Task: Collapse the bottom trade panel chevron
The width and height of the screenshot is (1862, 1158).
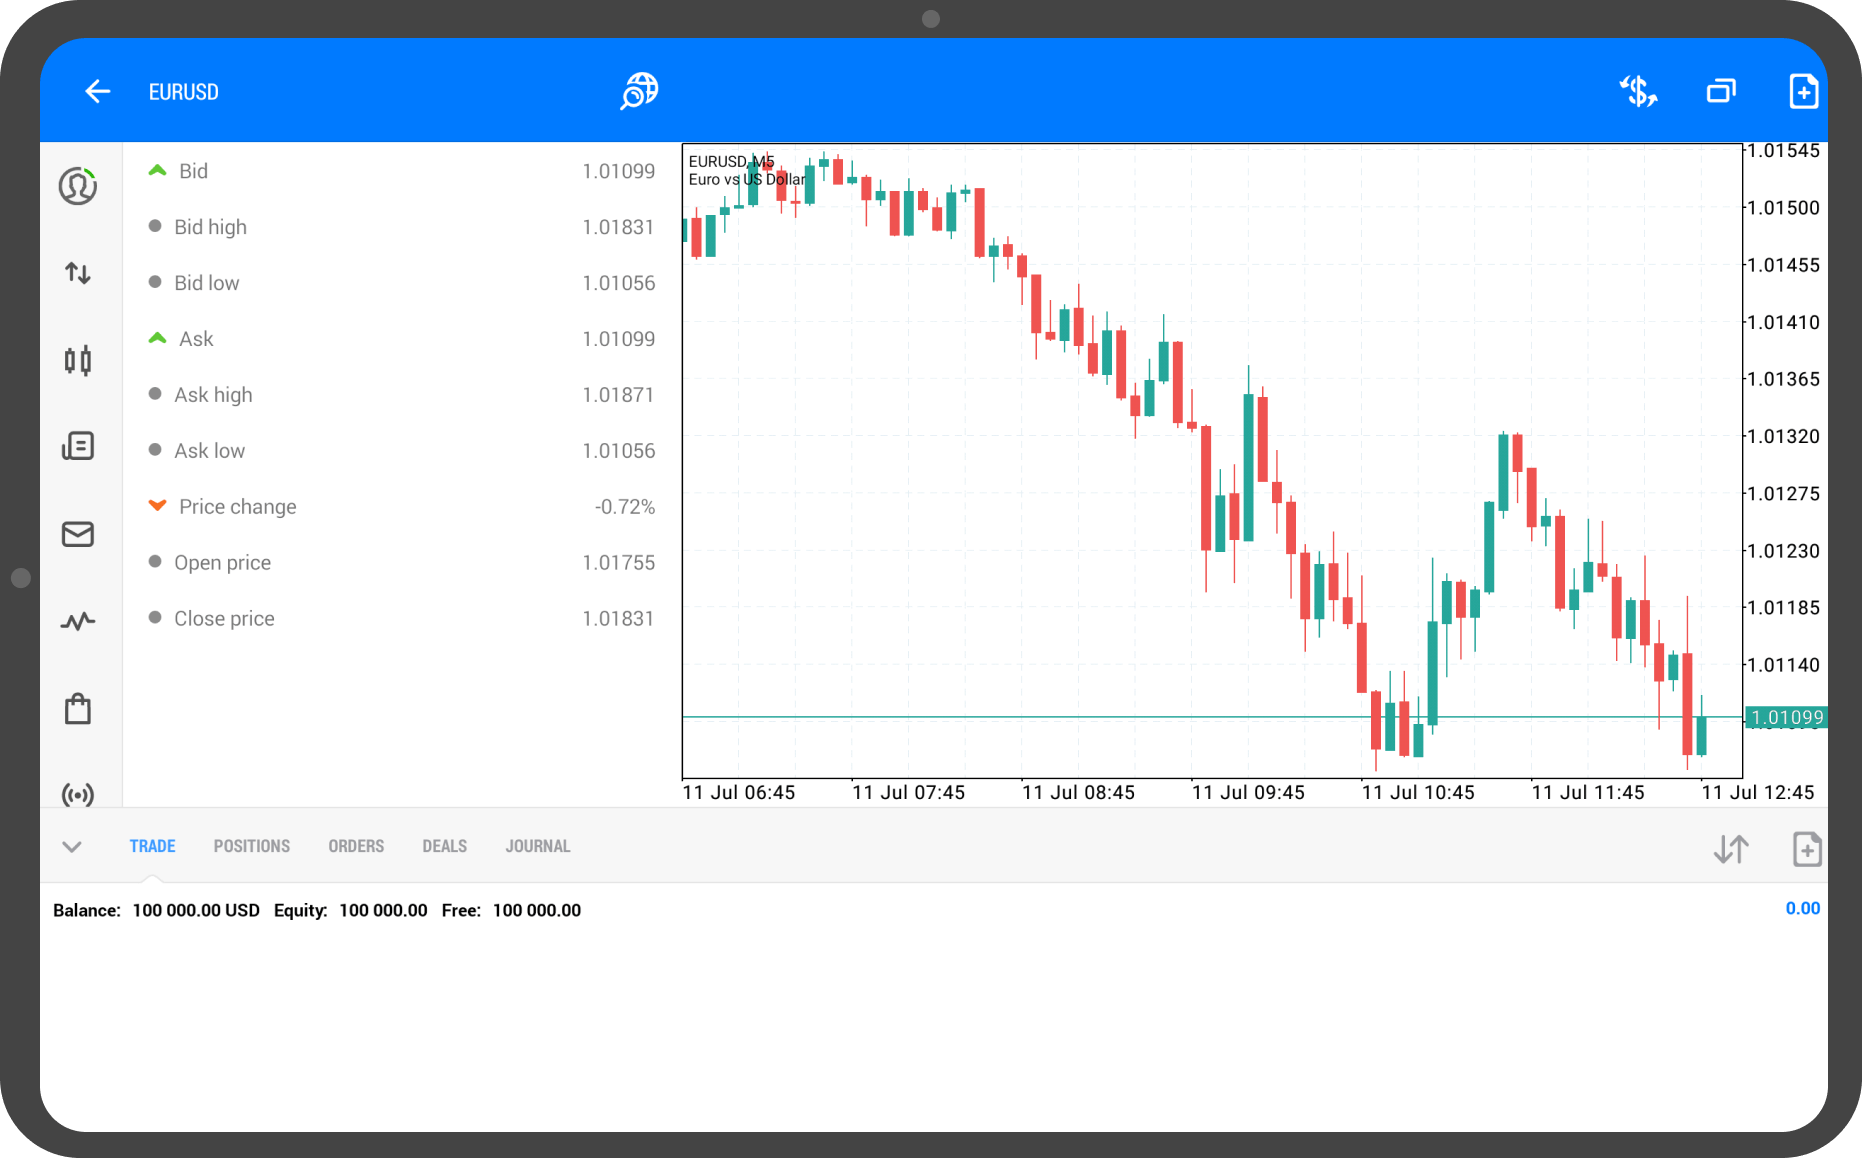Action: pos(72,847)
